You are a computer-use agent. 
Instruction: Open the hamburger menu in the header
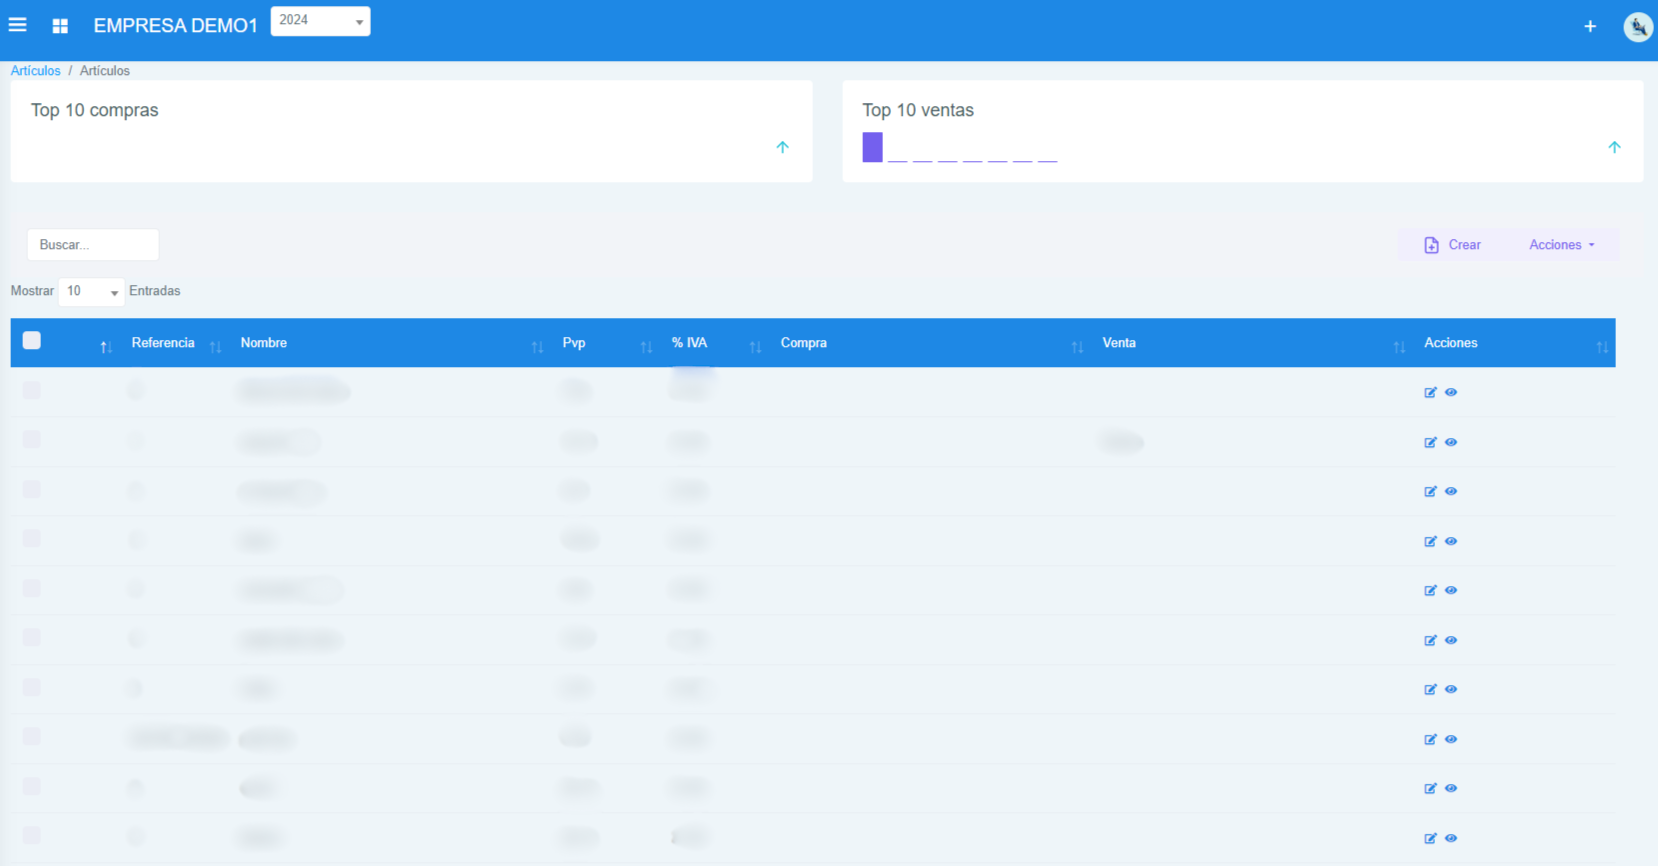pyautogui.click(x=18, y=25)
